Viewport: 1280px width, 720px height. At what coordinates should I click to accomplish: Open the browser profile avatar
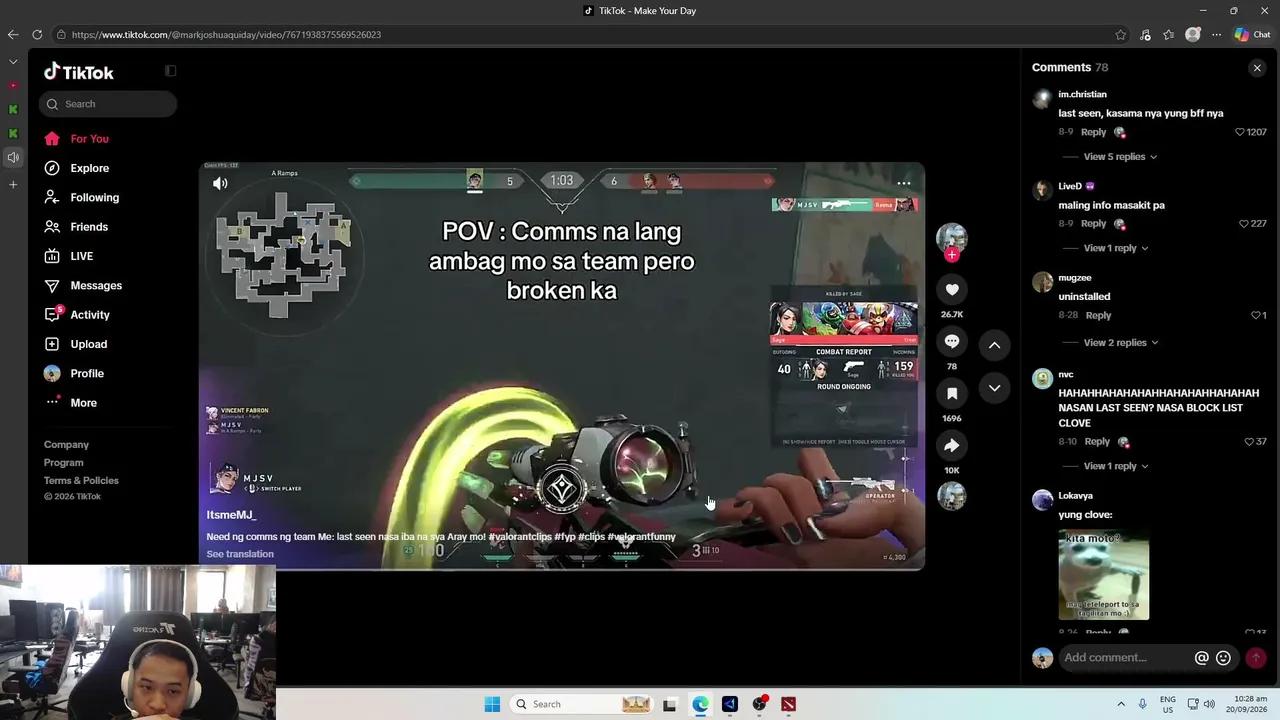(1193, 35)
